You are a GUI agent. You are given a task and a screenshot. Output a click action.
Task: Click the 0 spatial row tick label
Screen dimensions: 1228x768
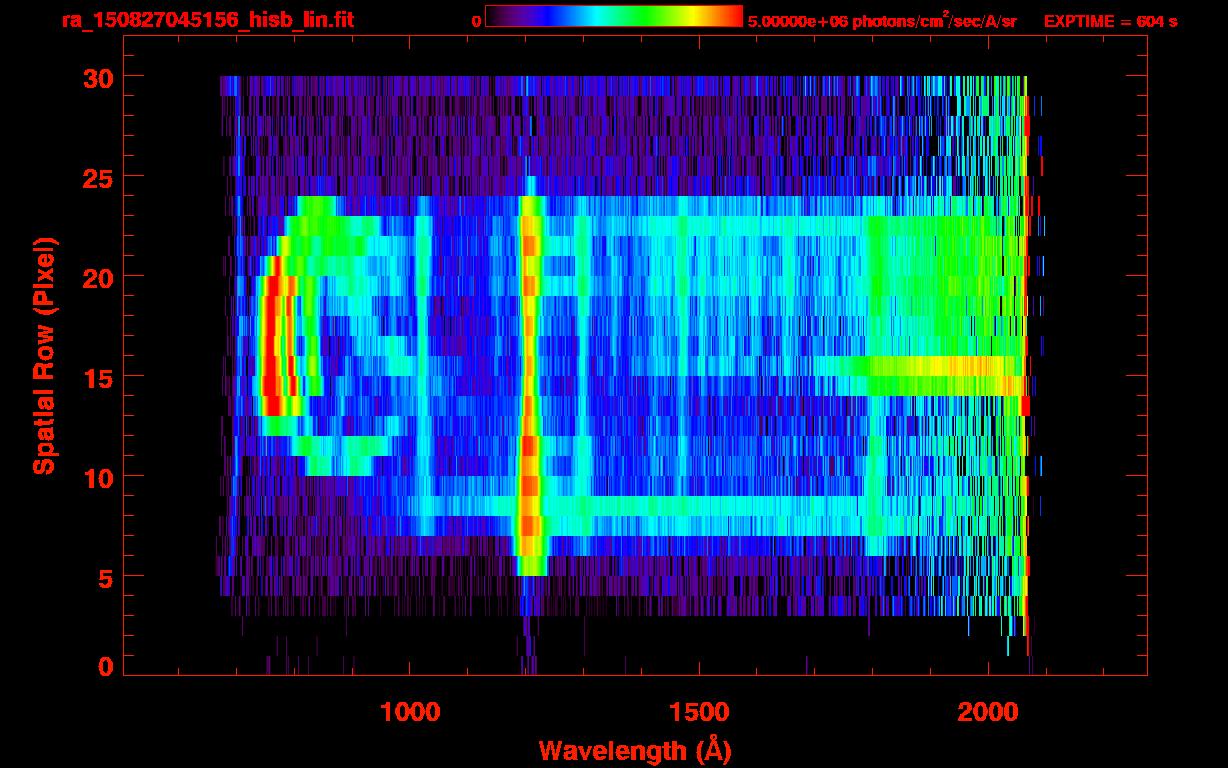pos(106,666)
